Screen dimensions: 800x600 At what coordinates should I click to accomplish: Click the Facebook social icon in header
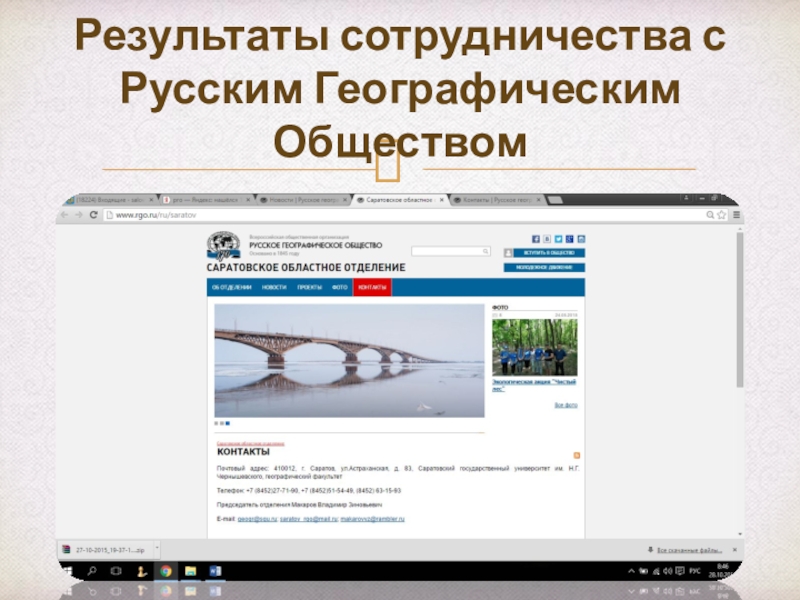tap(535, 239)
